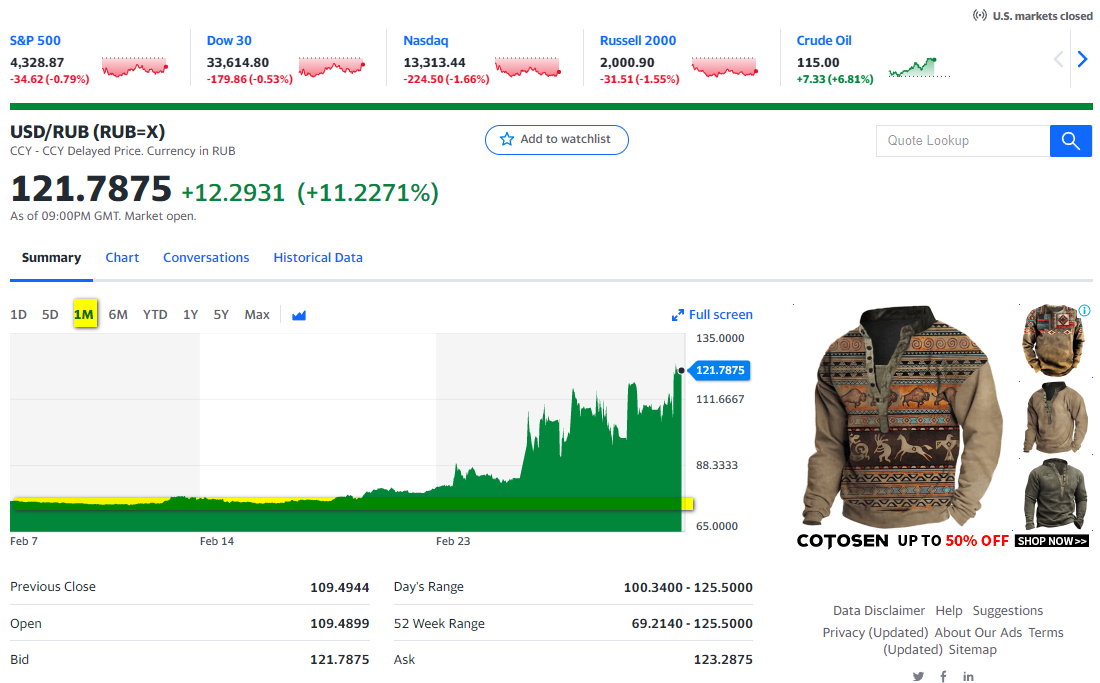Open the LinkedIn icon in footer
The height and width of the screenshot is (683, 1100).
pos(968,676)
